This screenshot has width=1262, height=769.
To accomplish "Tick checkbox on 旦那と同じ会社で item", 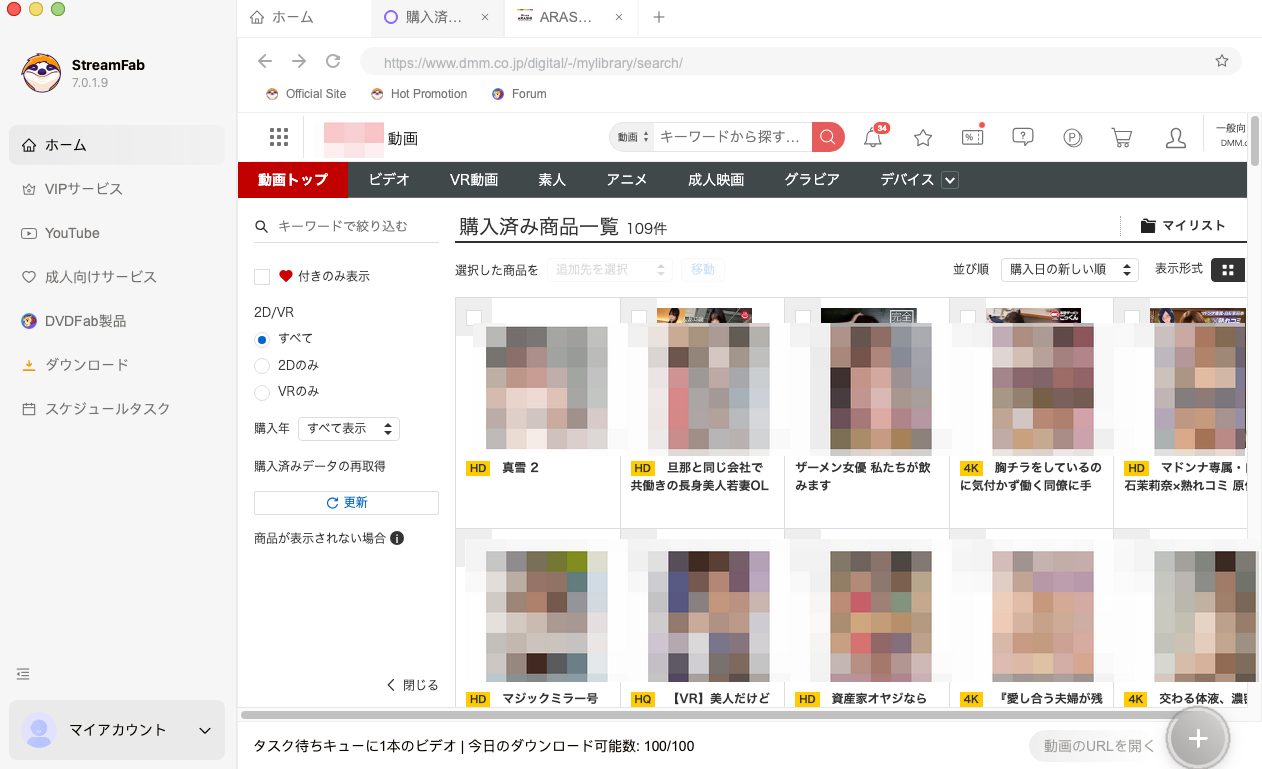I will click(638, 318).
